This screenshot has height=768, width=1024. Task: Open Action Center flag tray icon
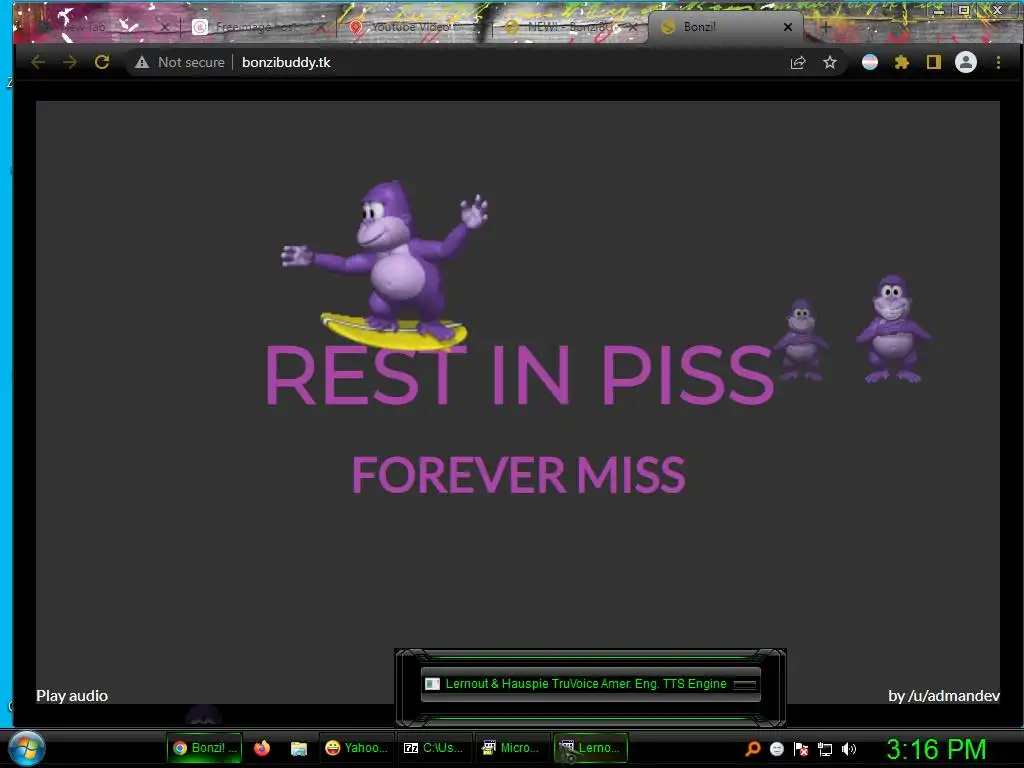(801, 749)
